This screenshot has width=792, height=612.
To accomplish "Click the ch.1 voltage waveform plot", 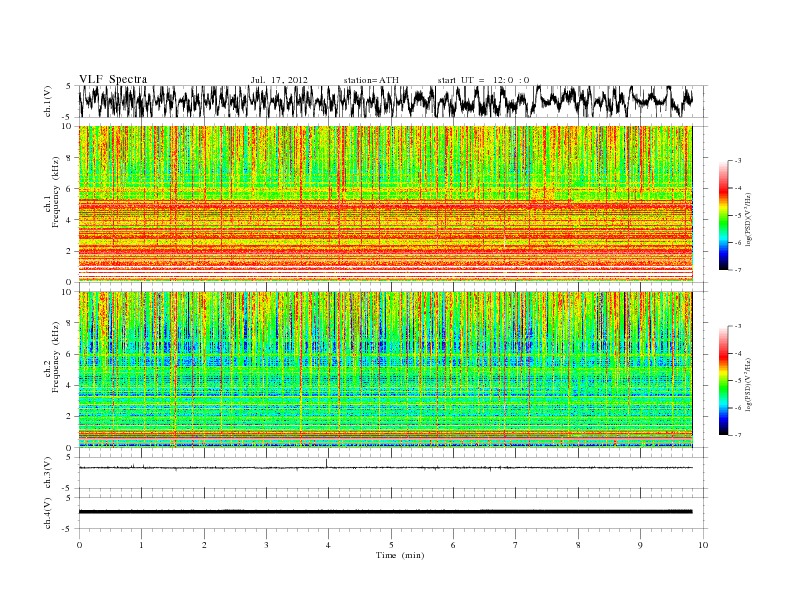I will click(x=385, y=101).
